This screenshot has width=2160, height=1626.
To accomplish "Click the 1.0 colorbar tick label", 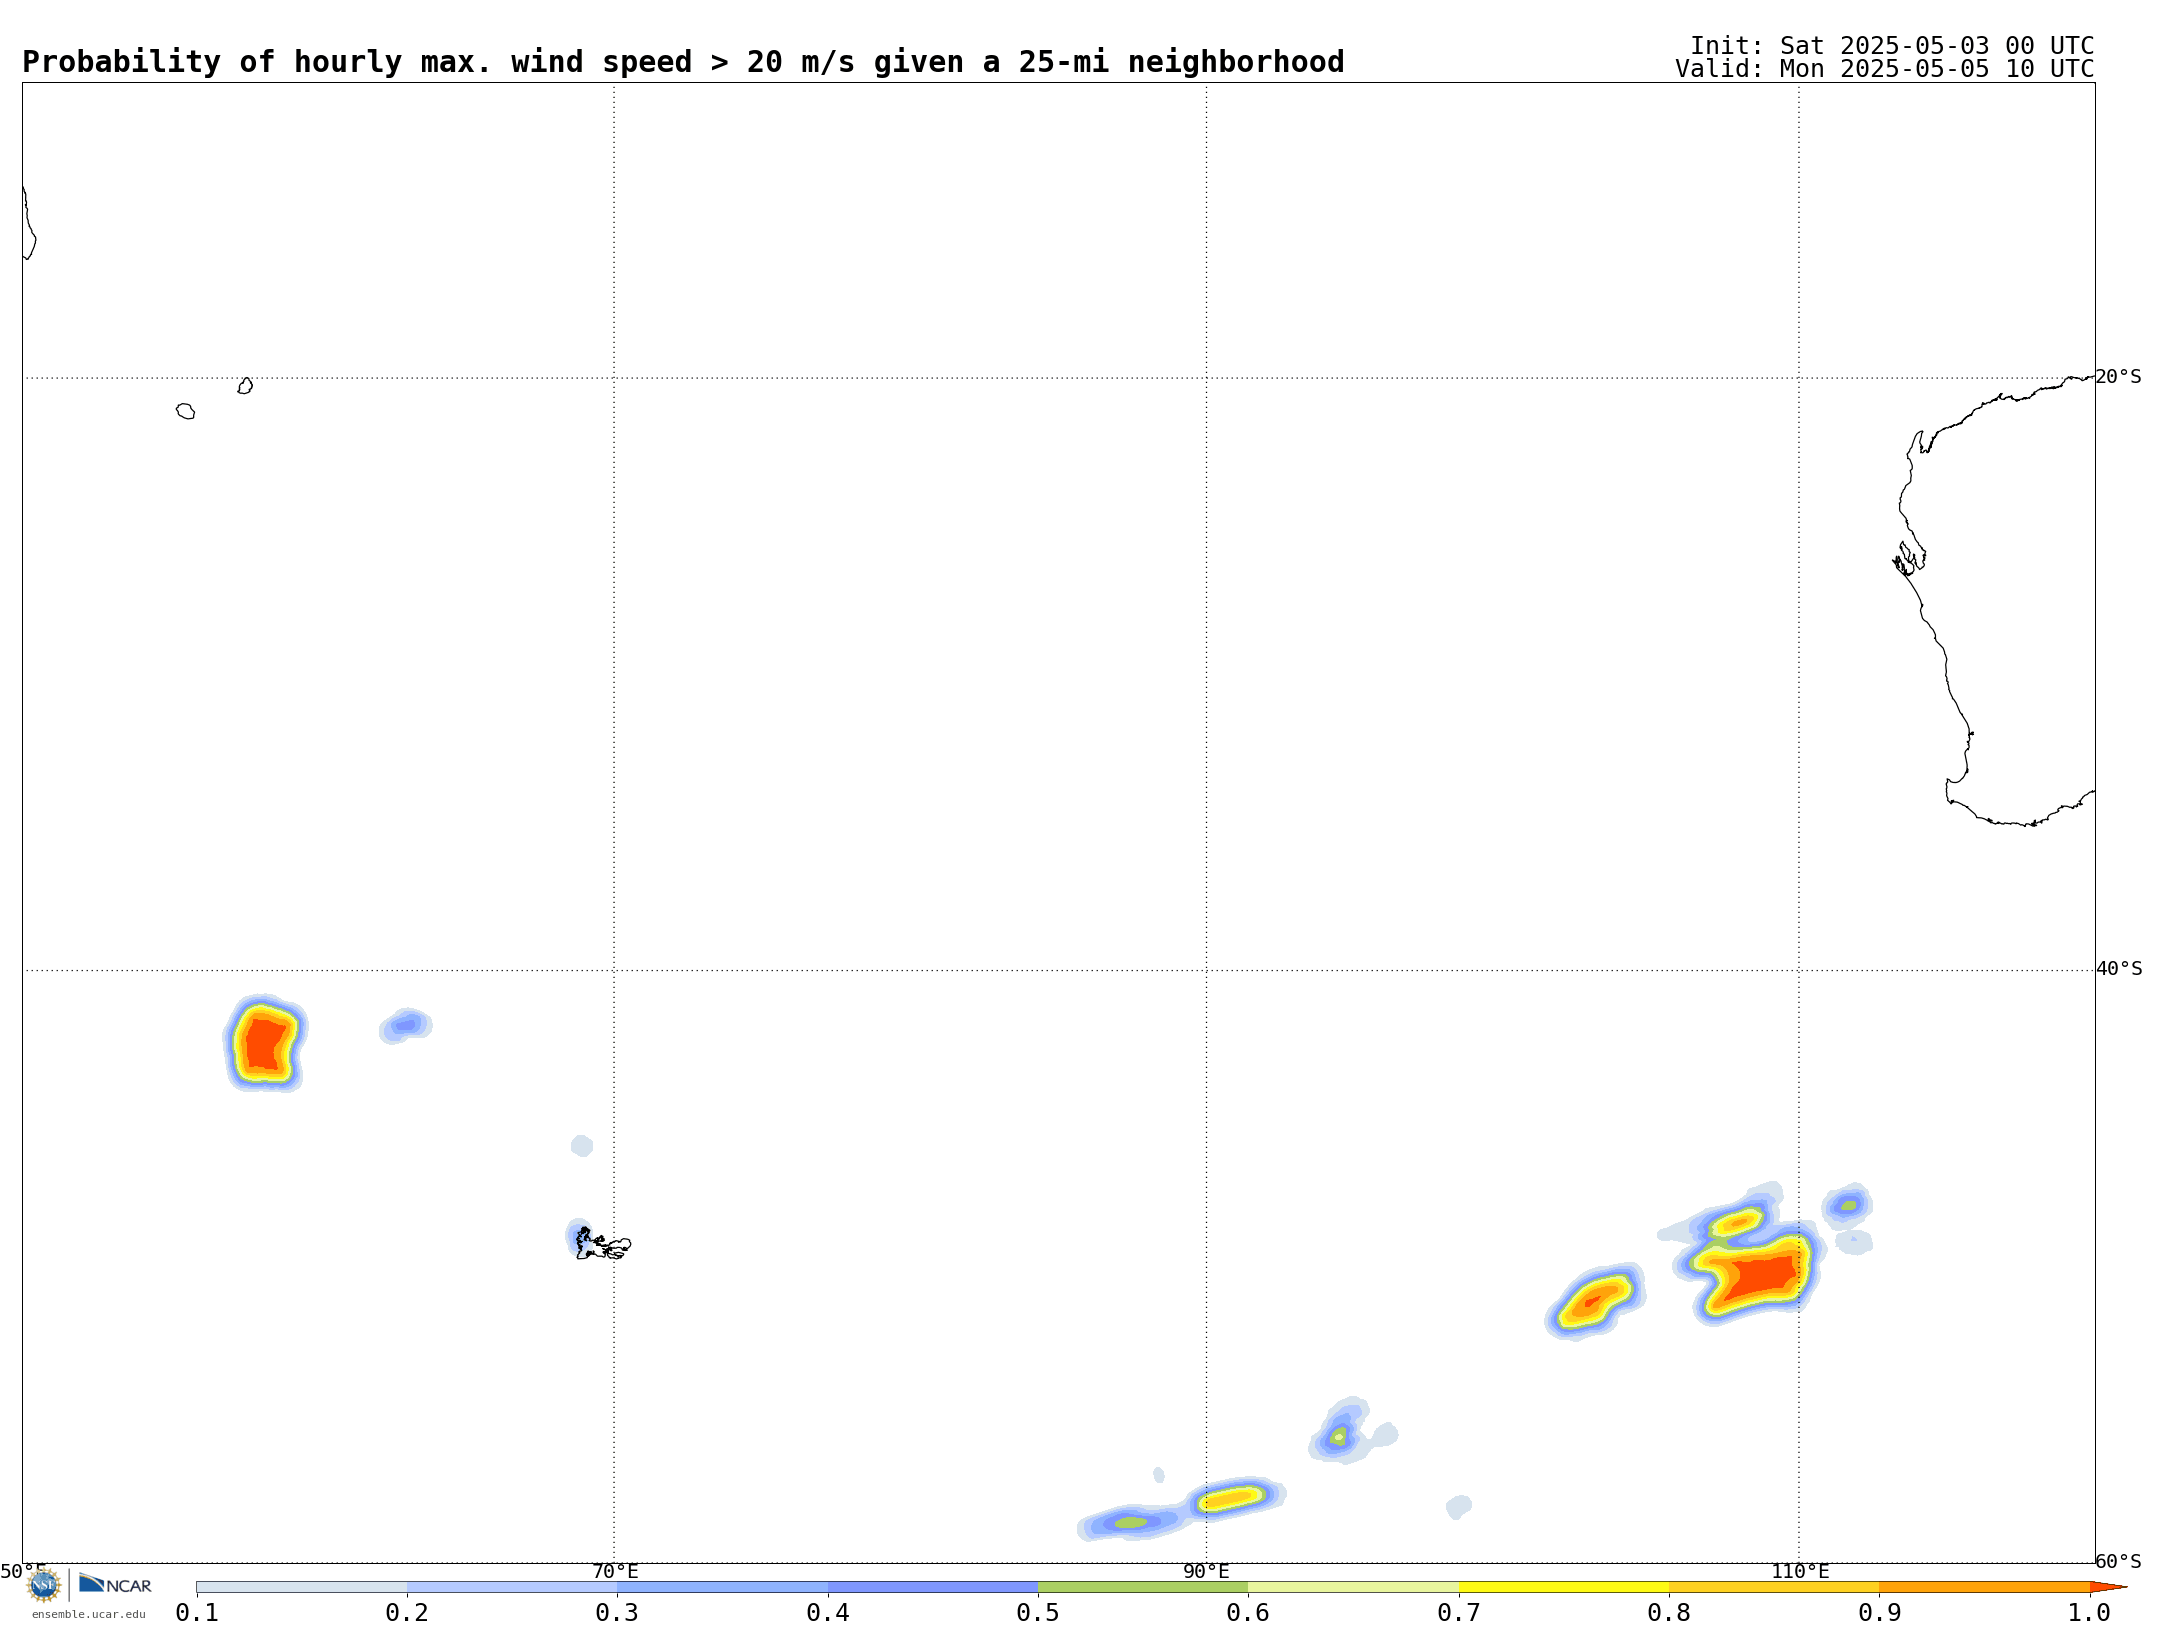I will pyautogui.click(x=2090, y=1613).
